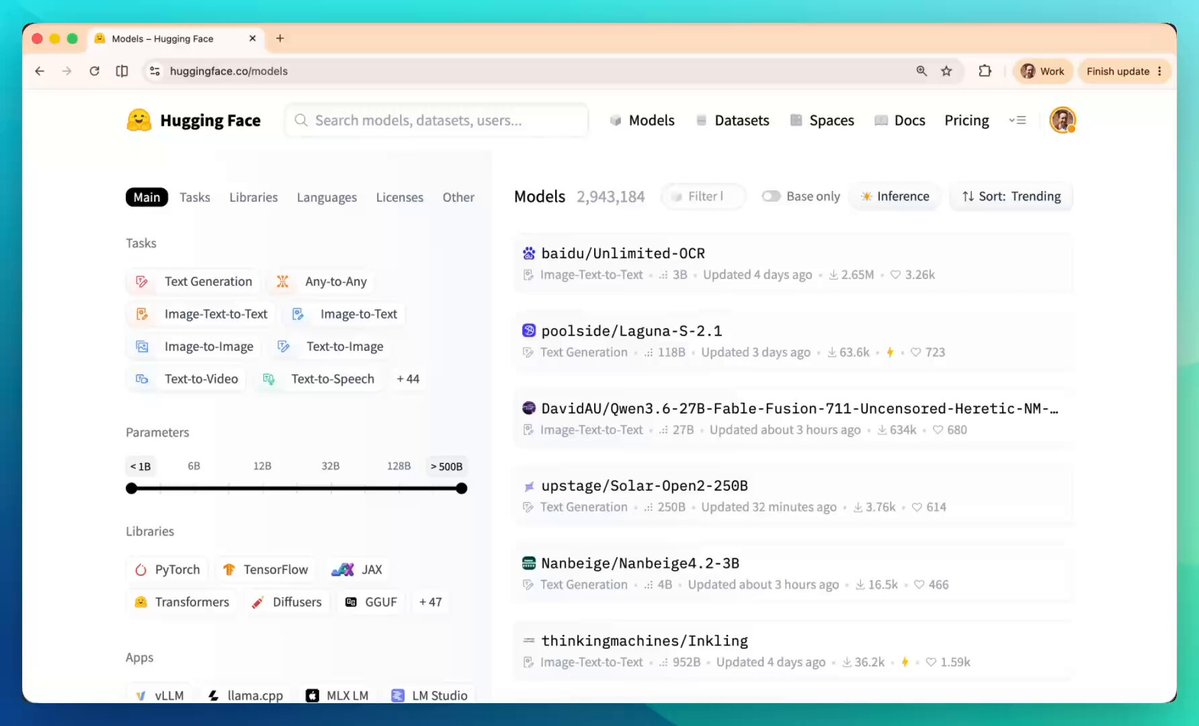The height and width of the screenshot is (726, 1199).
Task: Filter by the GGUF library
Action: (371, 602)
